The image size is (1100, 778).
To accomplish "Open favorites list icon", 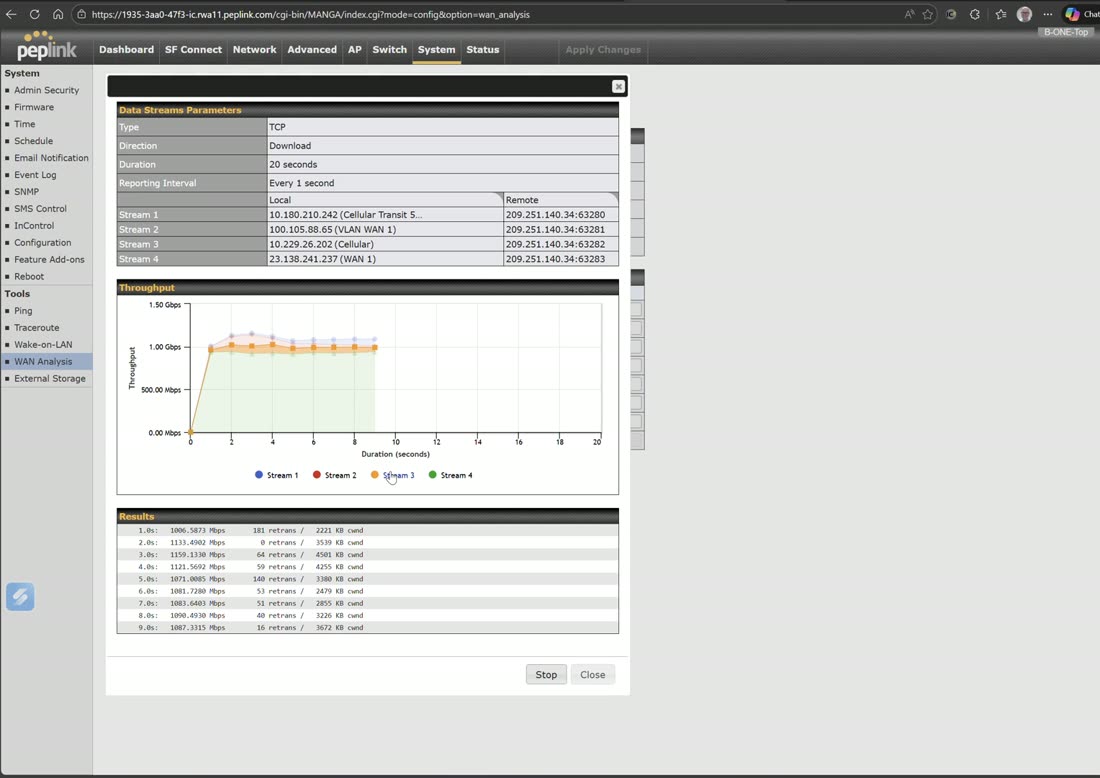I will 1001,14.
